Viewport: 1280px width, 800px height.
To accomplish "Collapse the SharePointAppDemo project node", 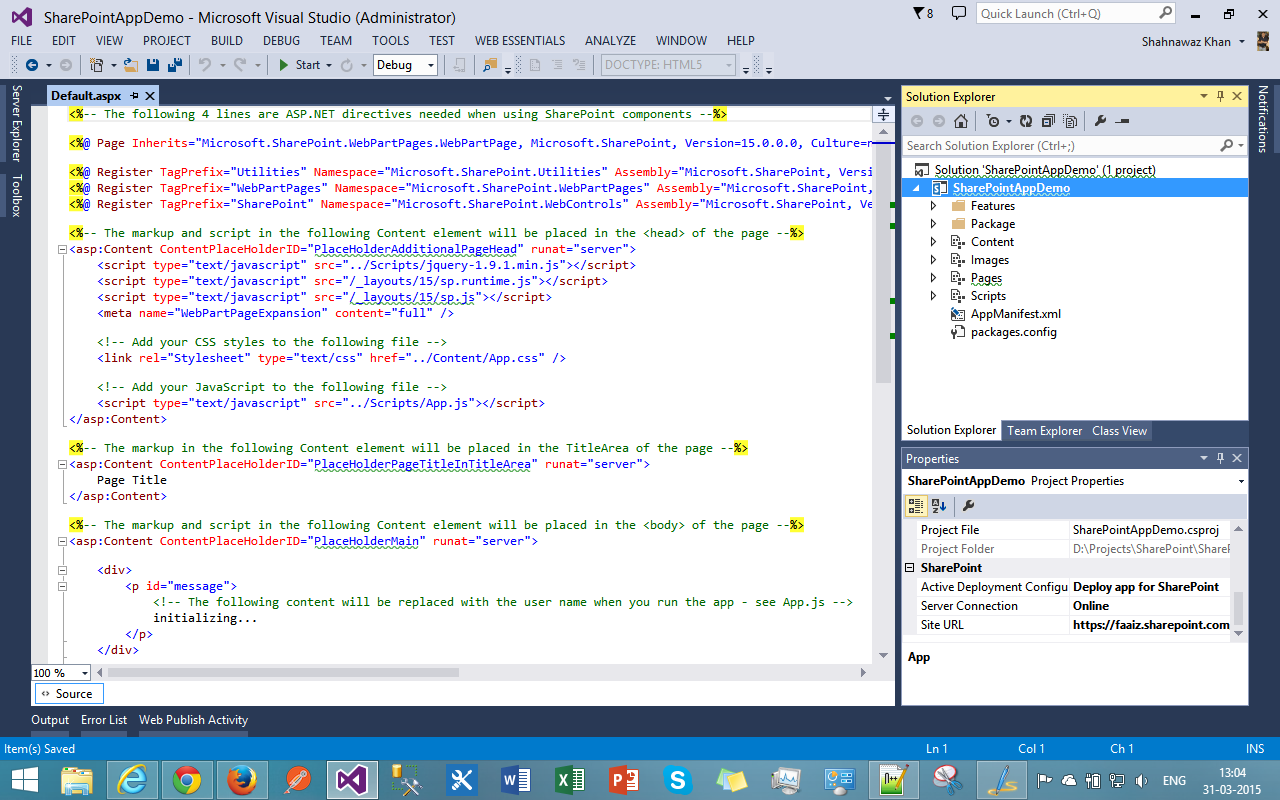I will (x=917, y=188).
